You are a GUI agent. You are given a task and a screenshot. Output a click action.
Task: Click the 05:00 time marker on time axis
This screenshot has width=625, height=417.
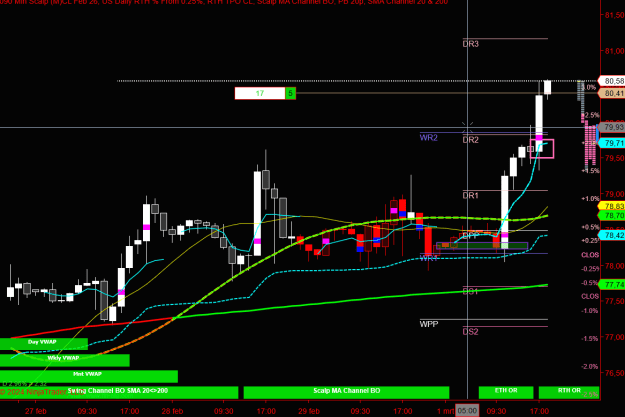[467, 411]
